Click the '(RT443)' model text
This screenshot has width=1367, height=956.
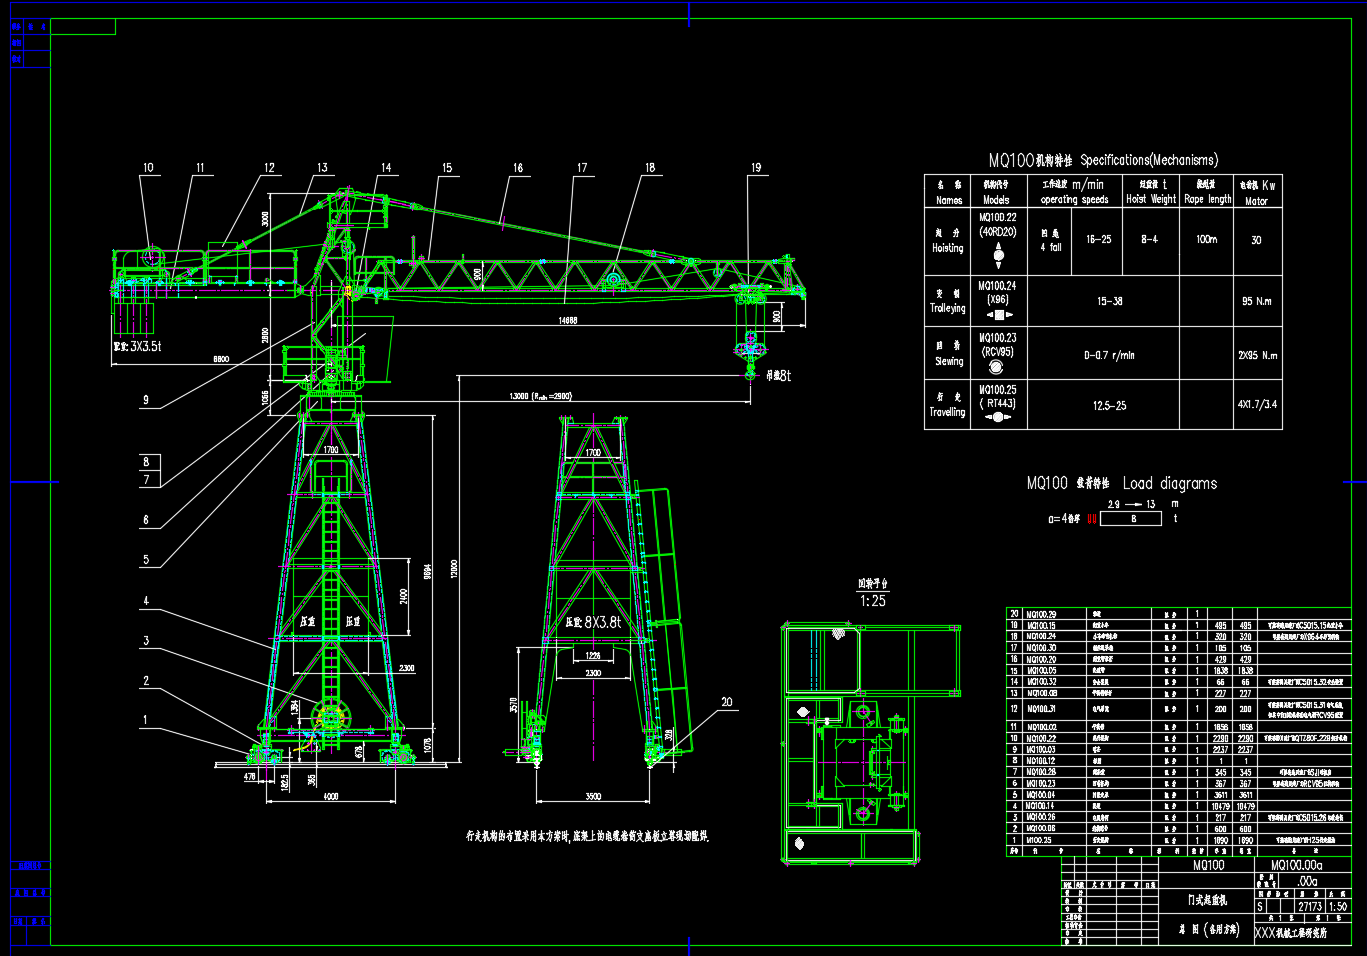pos(998,404)
